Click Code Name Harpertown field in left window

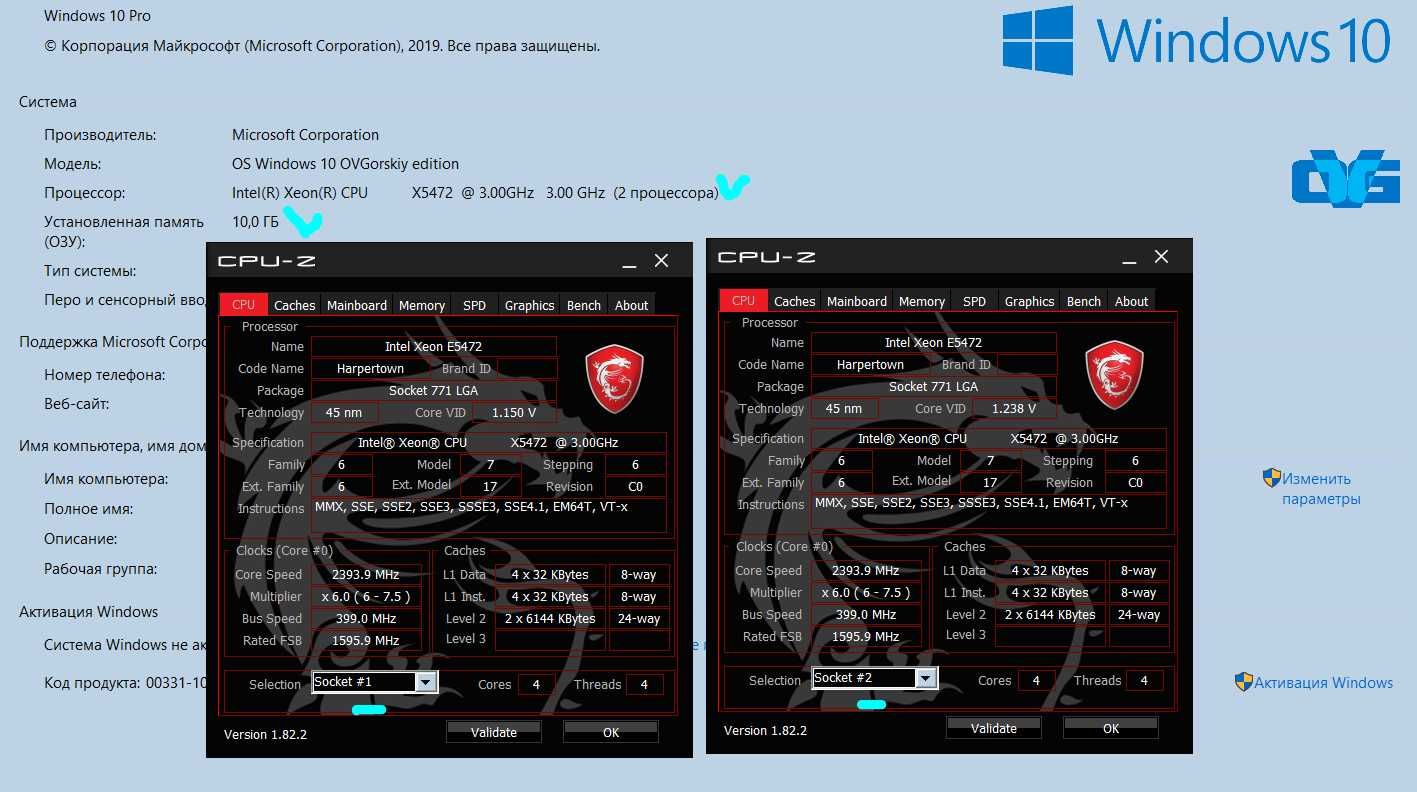pyautogui.click(x=370, y=368)
